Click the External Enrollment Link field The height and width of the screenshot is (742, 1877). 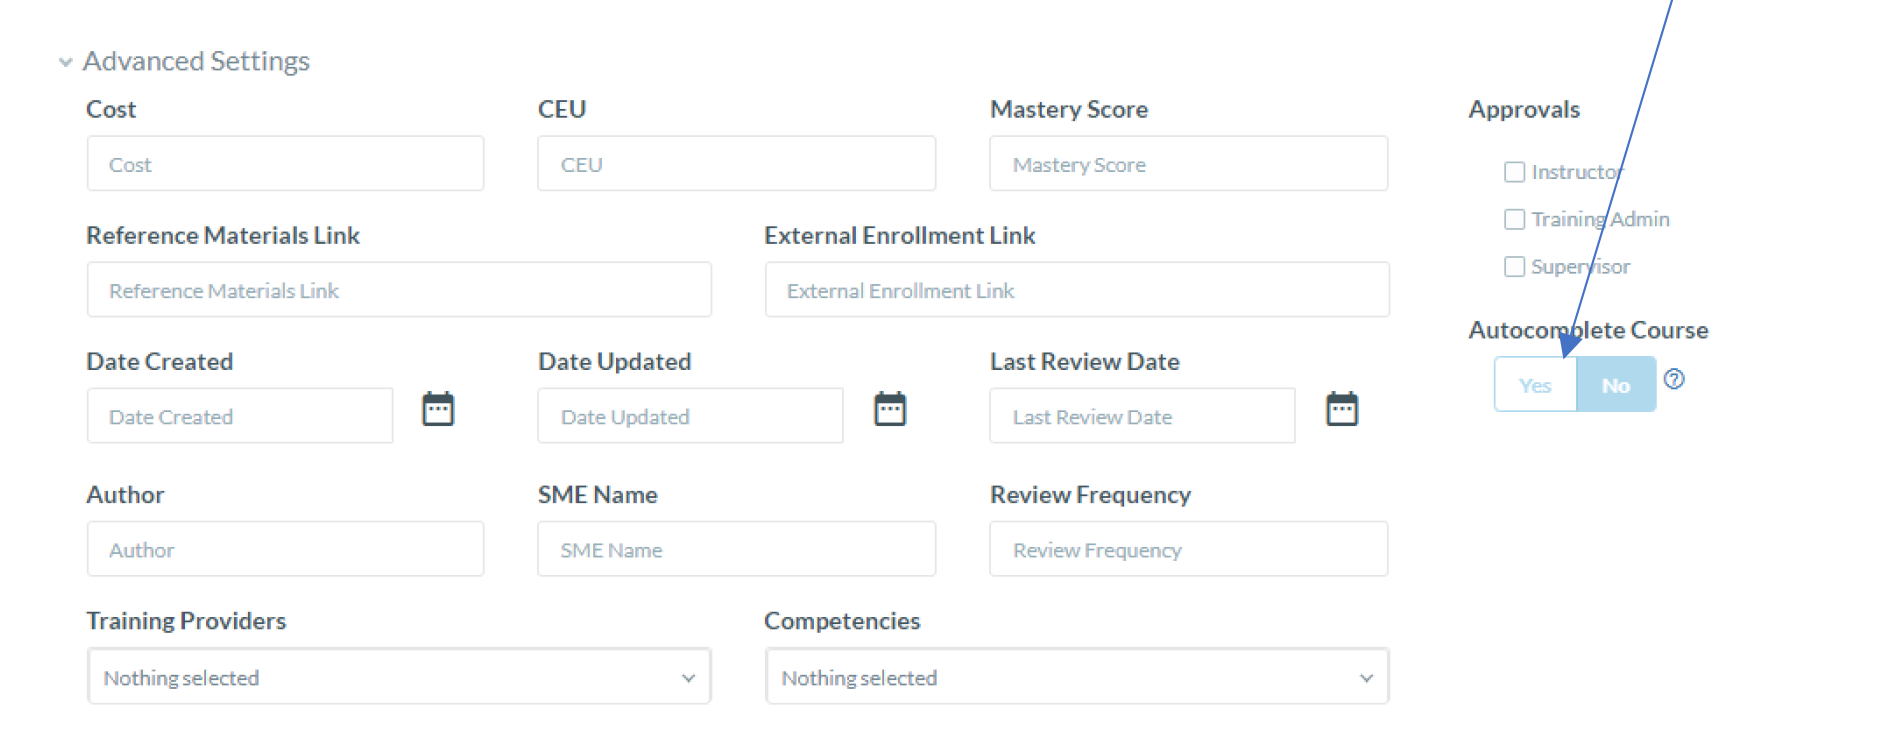click(1077, 290)
